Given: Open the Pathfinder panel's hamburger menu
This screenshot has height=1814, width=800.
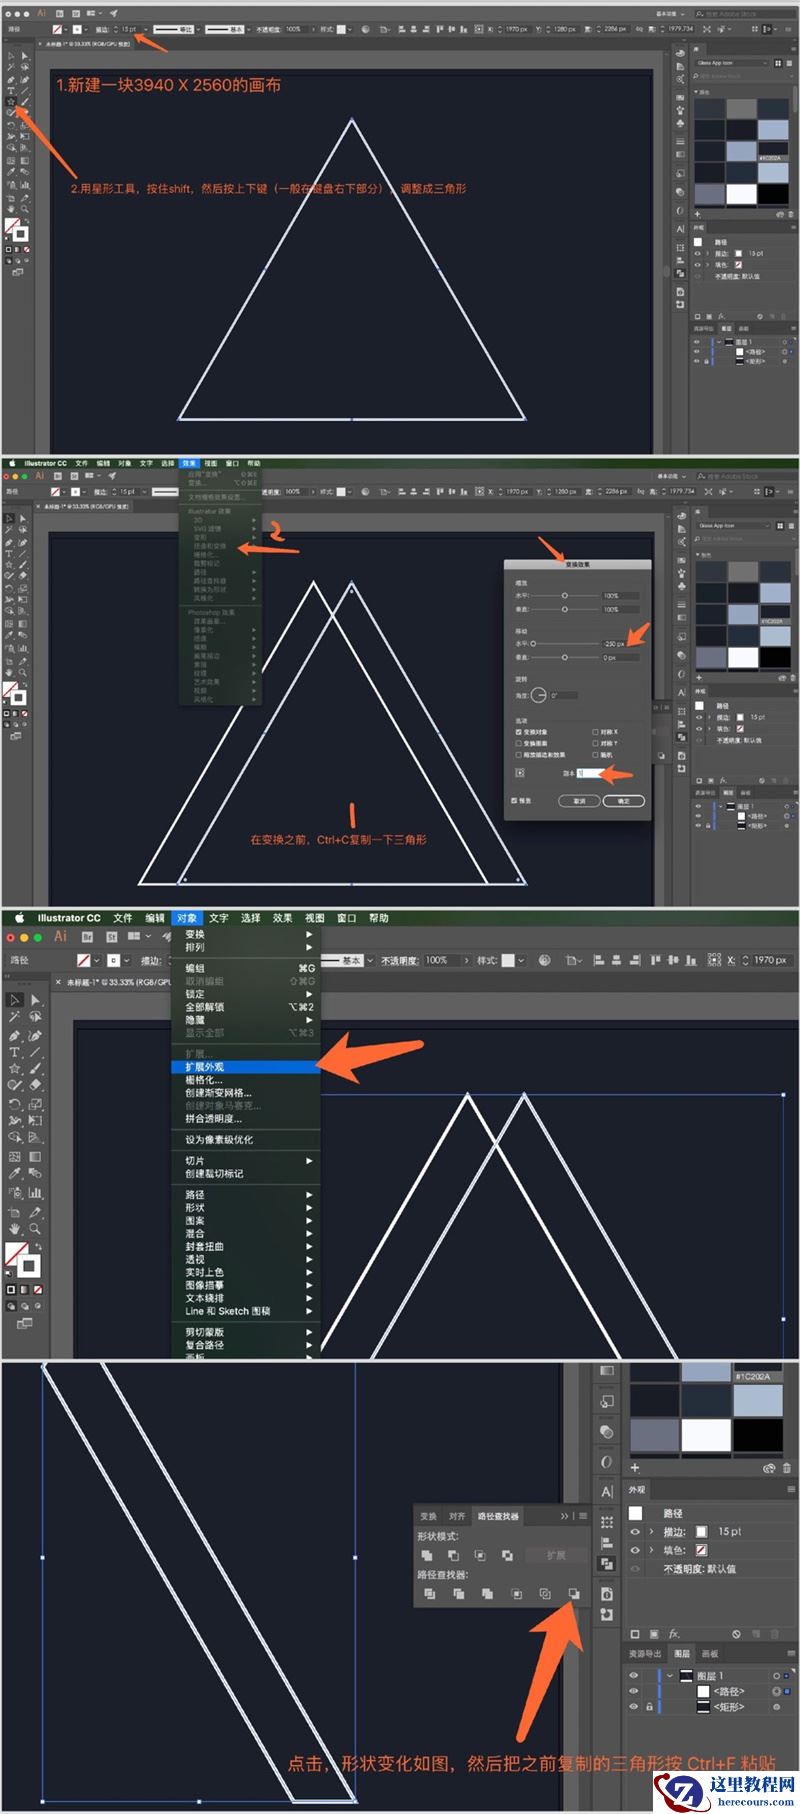Looking at the screenshot, I should click(x=583, y=1516).
